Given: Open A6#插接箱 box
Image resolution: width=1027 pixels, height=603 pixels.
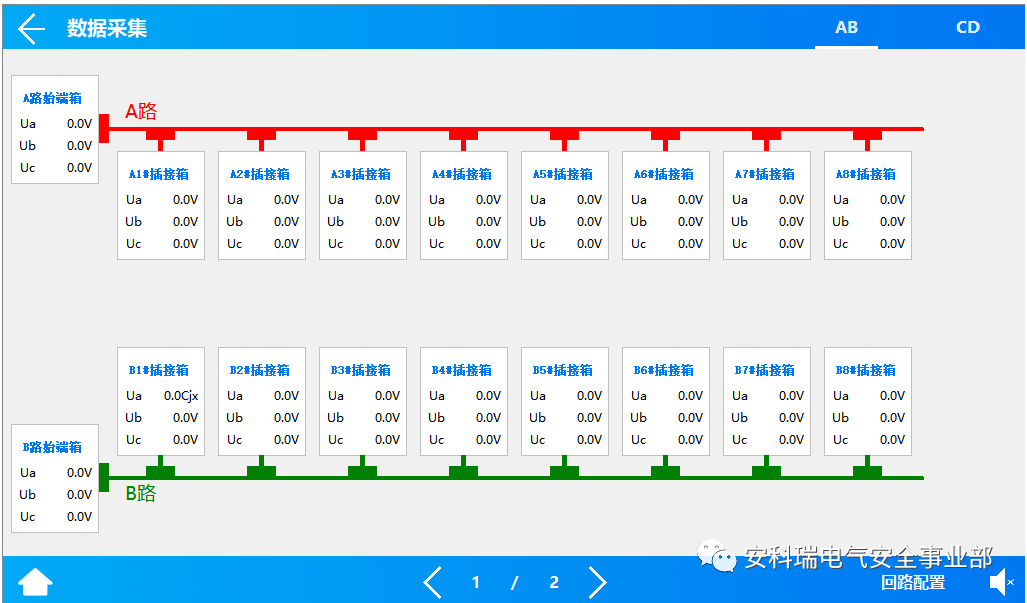Looking at the screenshot, I should pos(665,206).
